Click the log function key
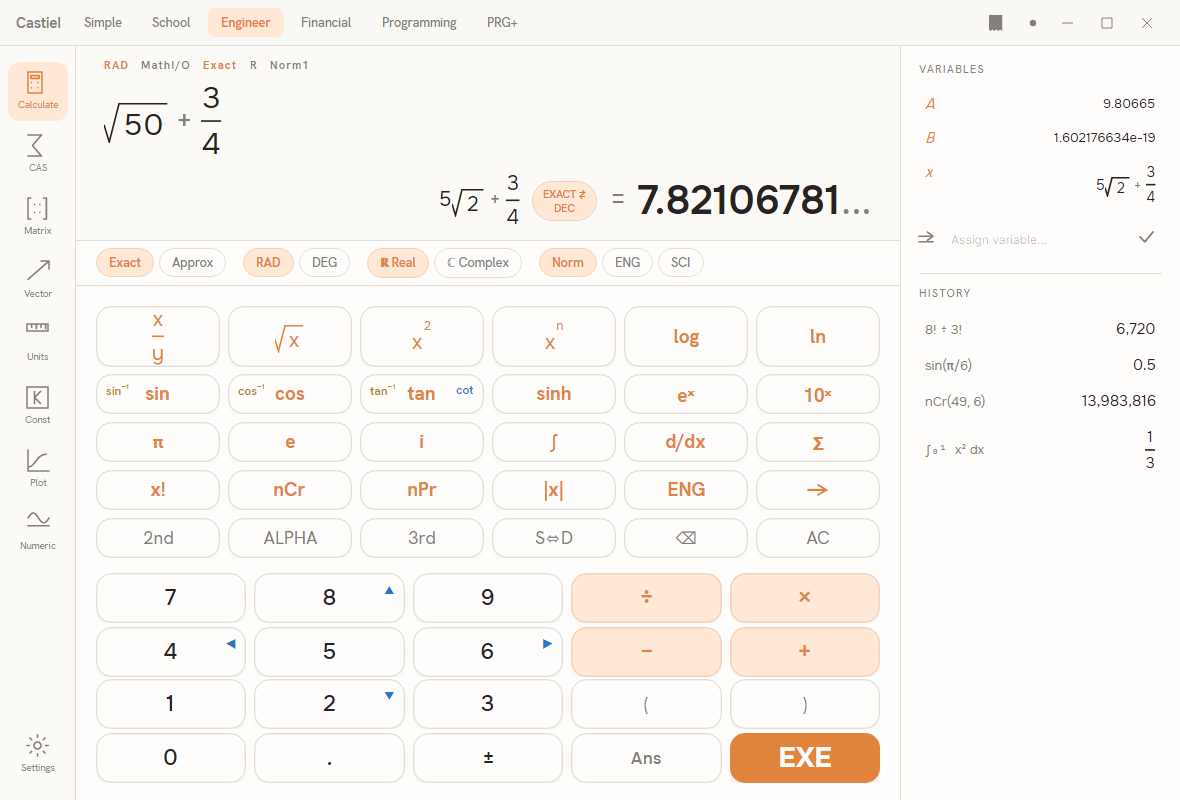The image size is (1180, 800). point(686,337)
